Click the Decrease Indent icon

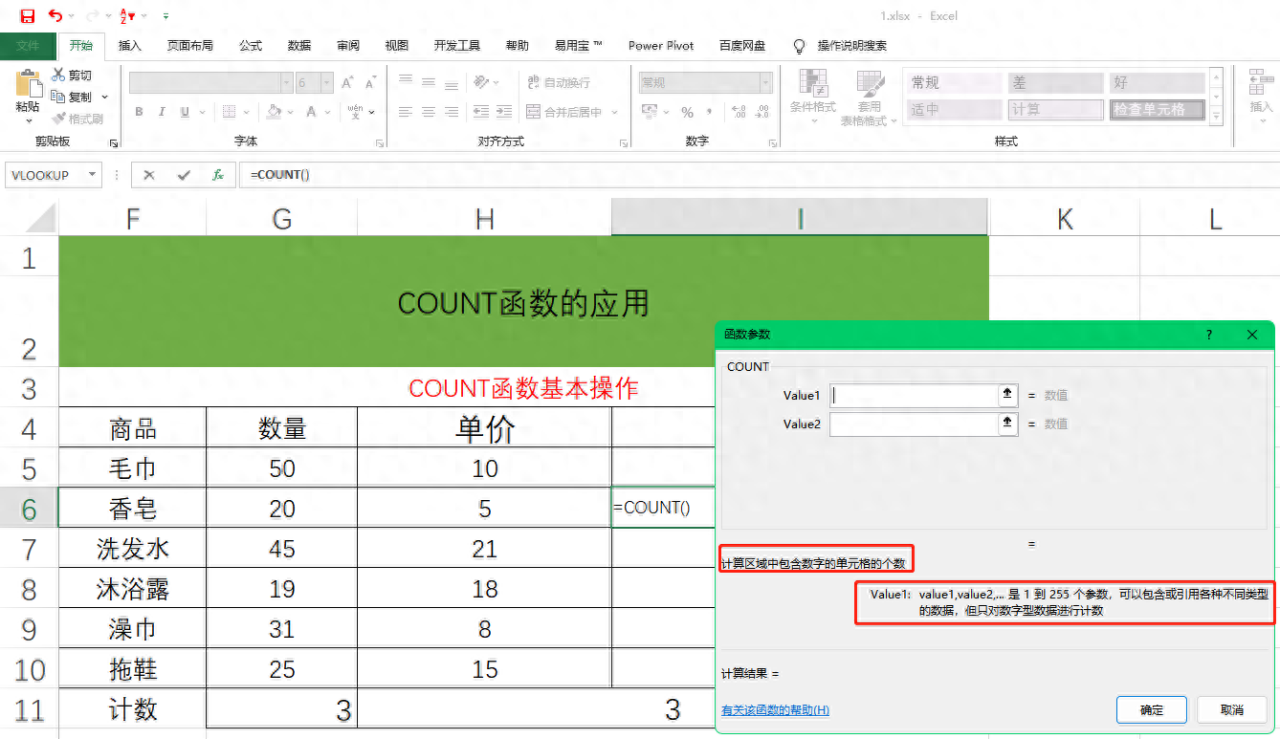481,112
